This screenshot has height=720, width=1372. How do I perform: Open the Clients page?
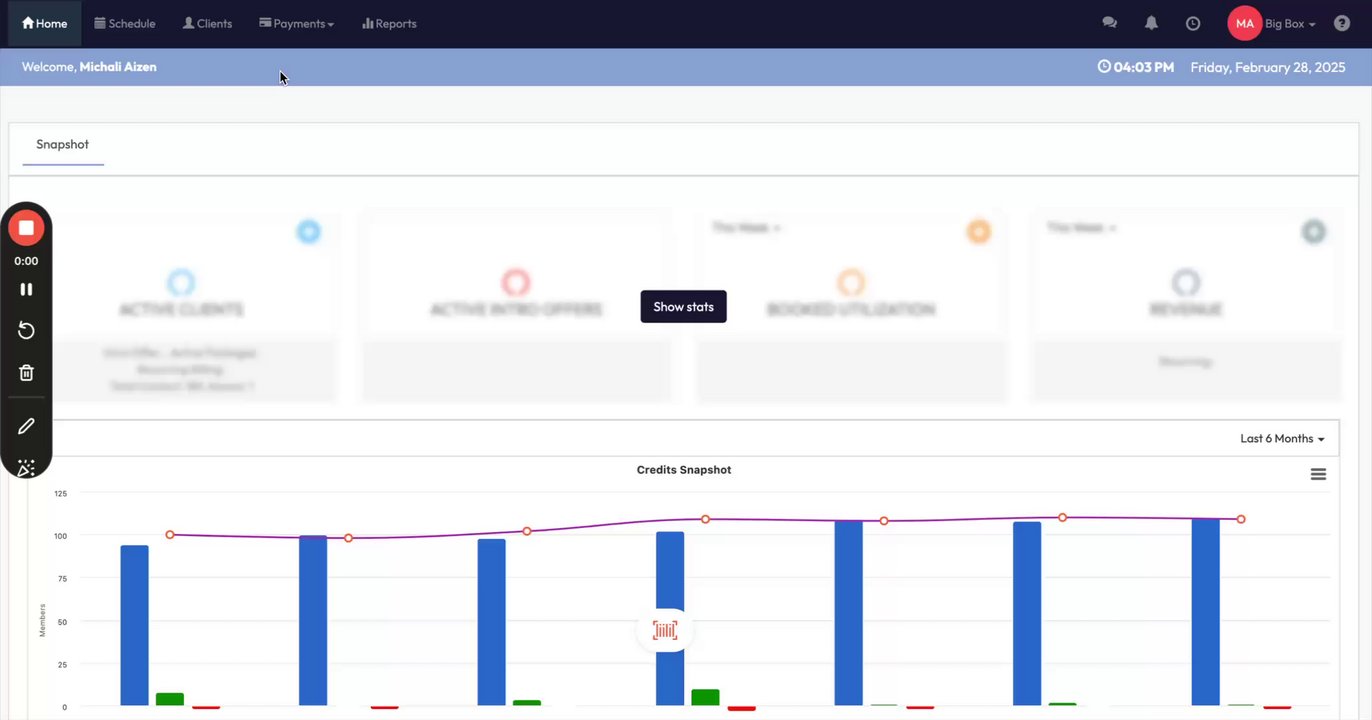[x=207, y=23]
